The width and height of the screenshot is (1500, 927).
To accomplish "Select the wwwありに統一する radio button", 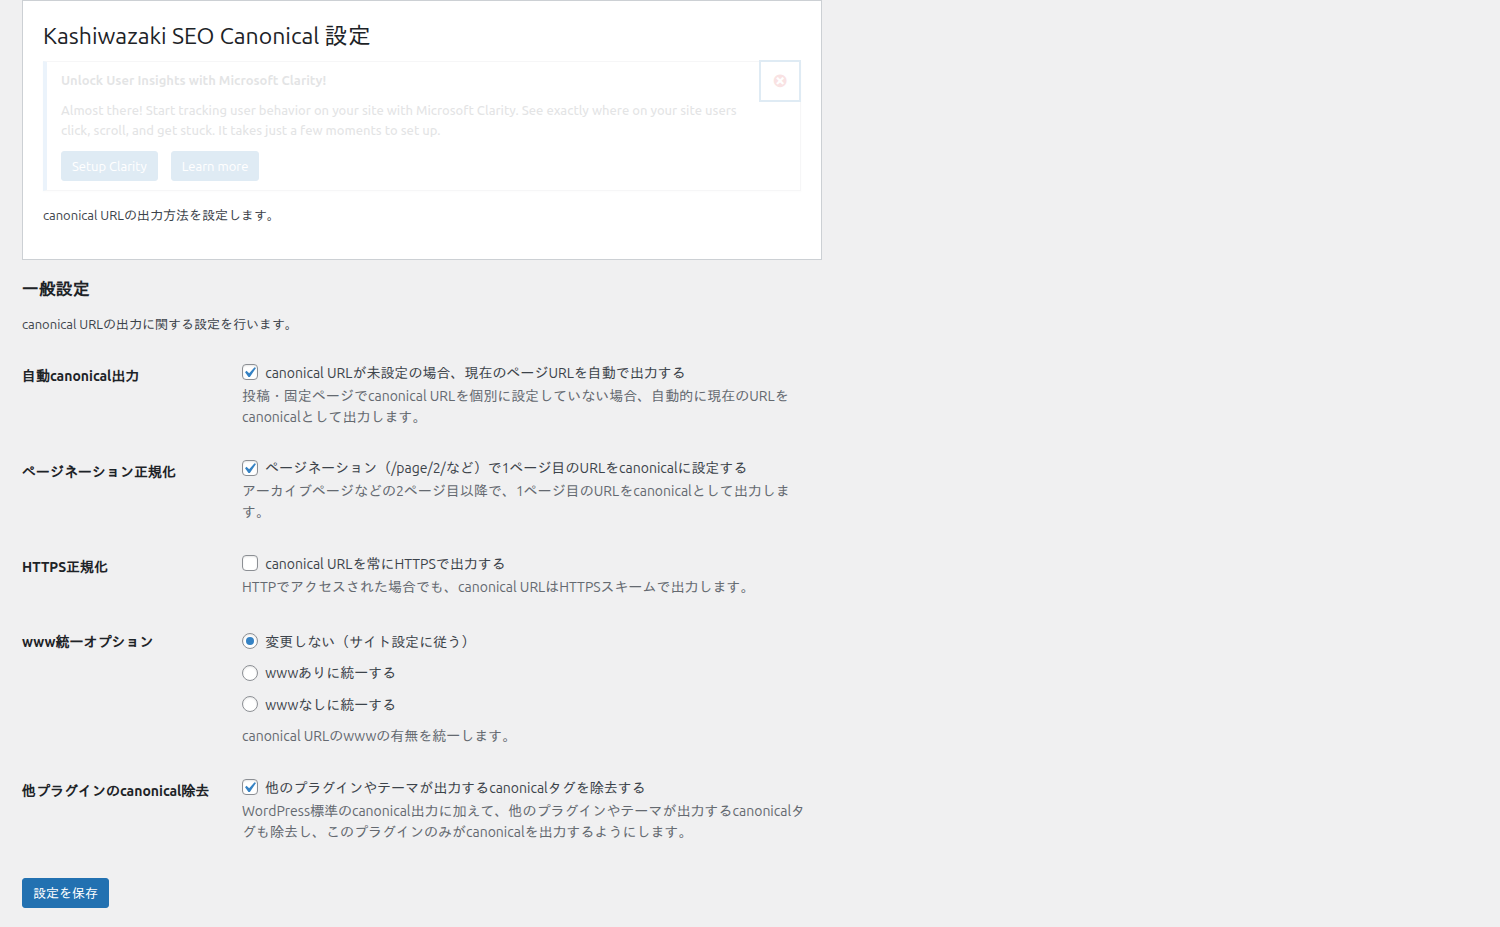I will coord(250,672).
